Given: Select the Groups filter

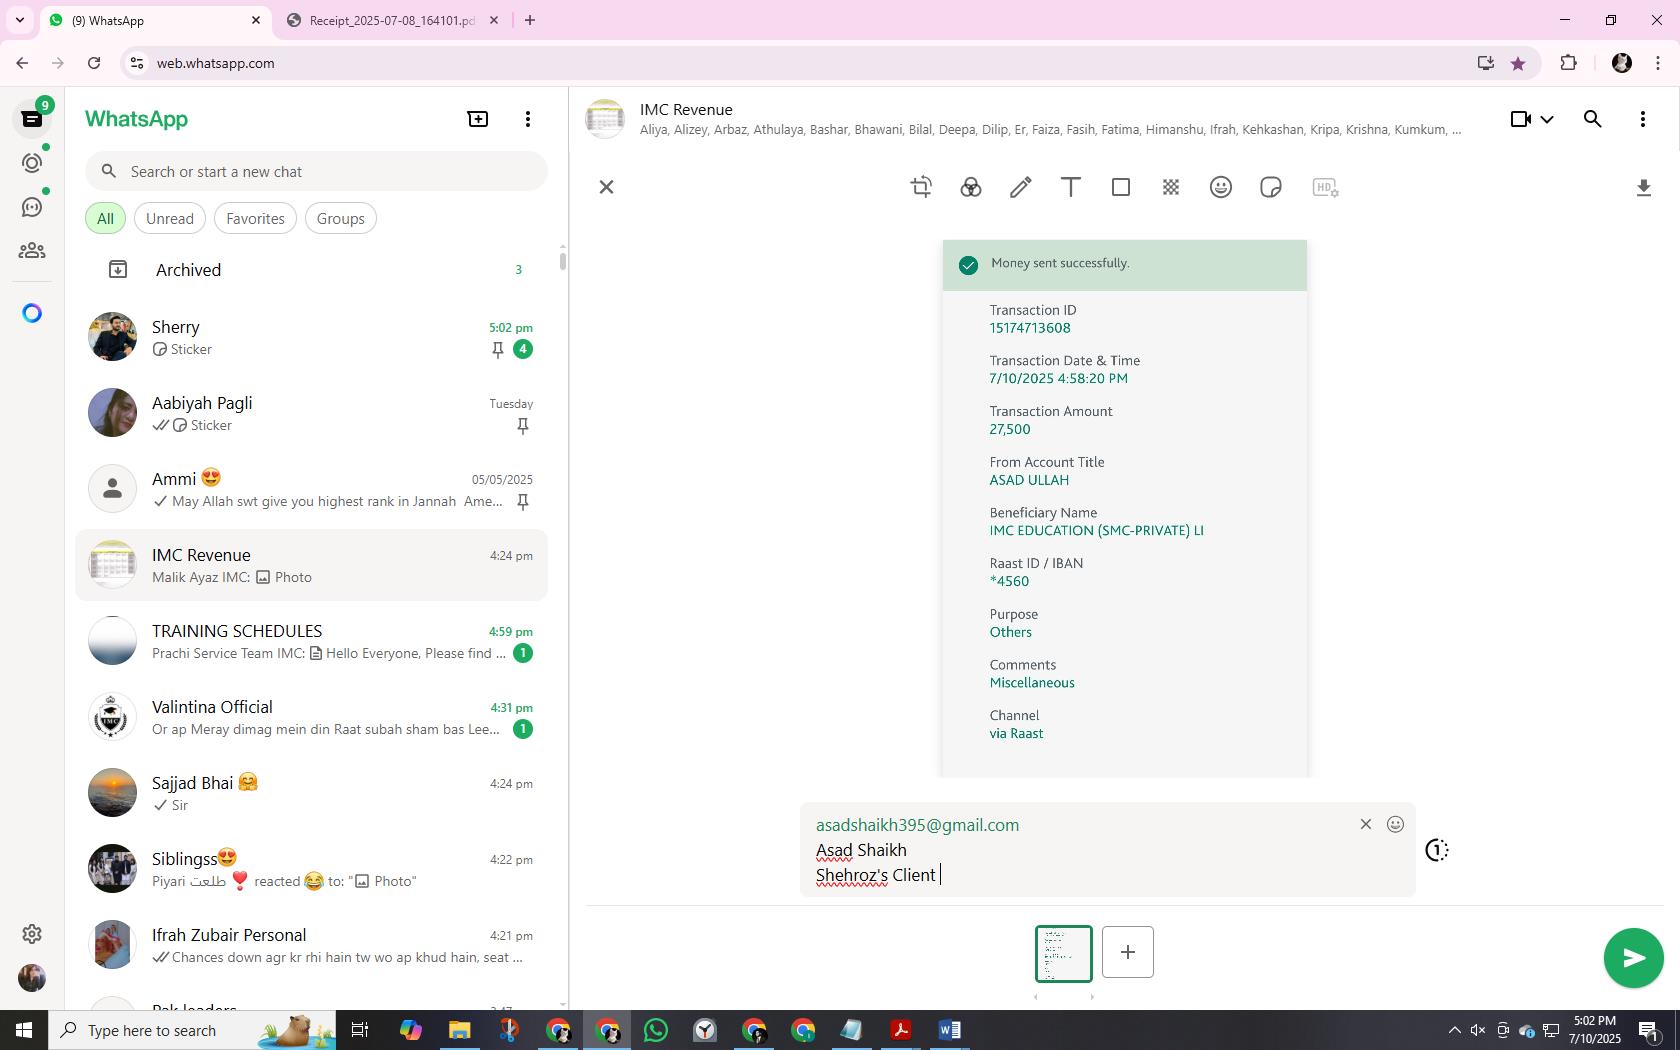Looking at the screenshot, I should point(341,219).
